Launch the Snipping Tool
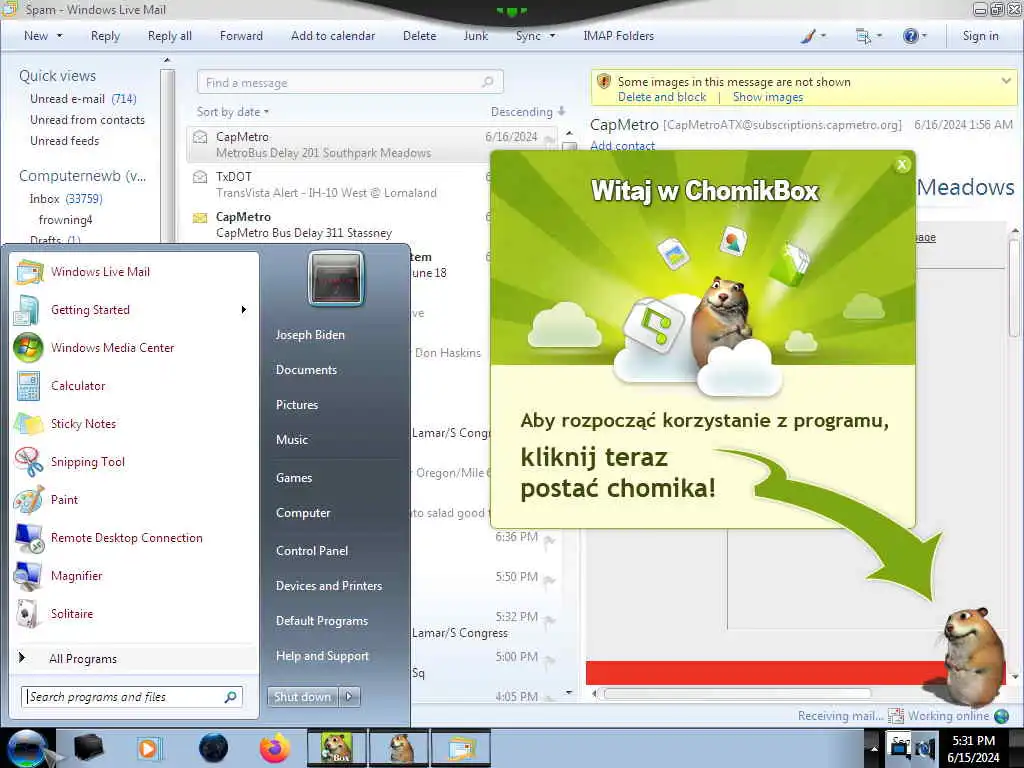This screenshot has height=768, width=1024. (x=88, y=461)
